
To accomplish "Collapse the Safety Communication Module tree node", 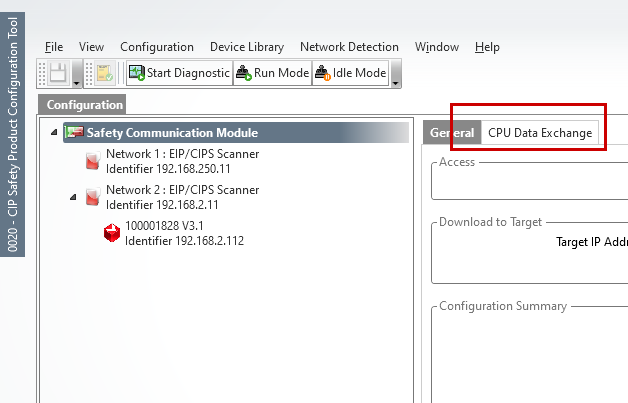I will (x=54, y=132).
